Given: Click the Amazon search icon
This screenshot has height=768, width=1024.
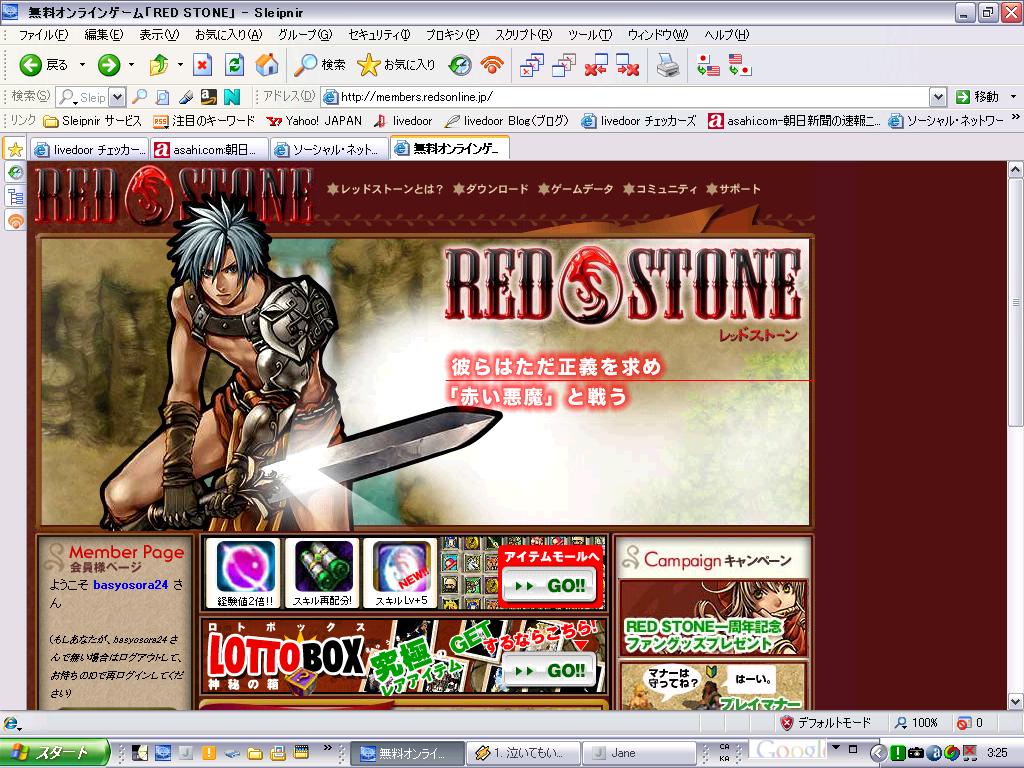Looking at the screenshot, I should (209, 97).
